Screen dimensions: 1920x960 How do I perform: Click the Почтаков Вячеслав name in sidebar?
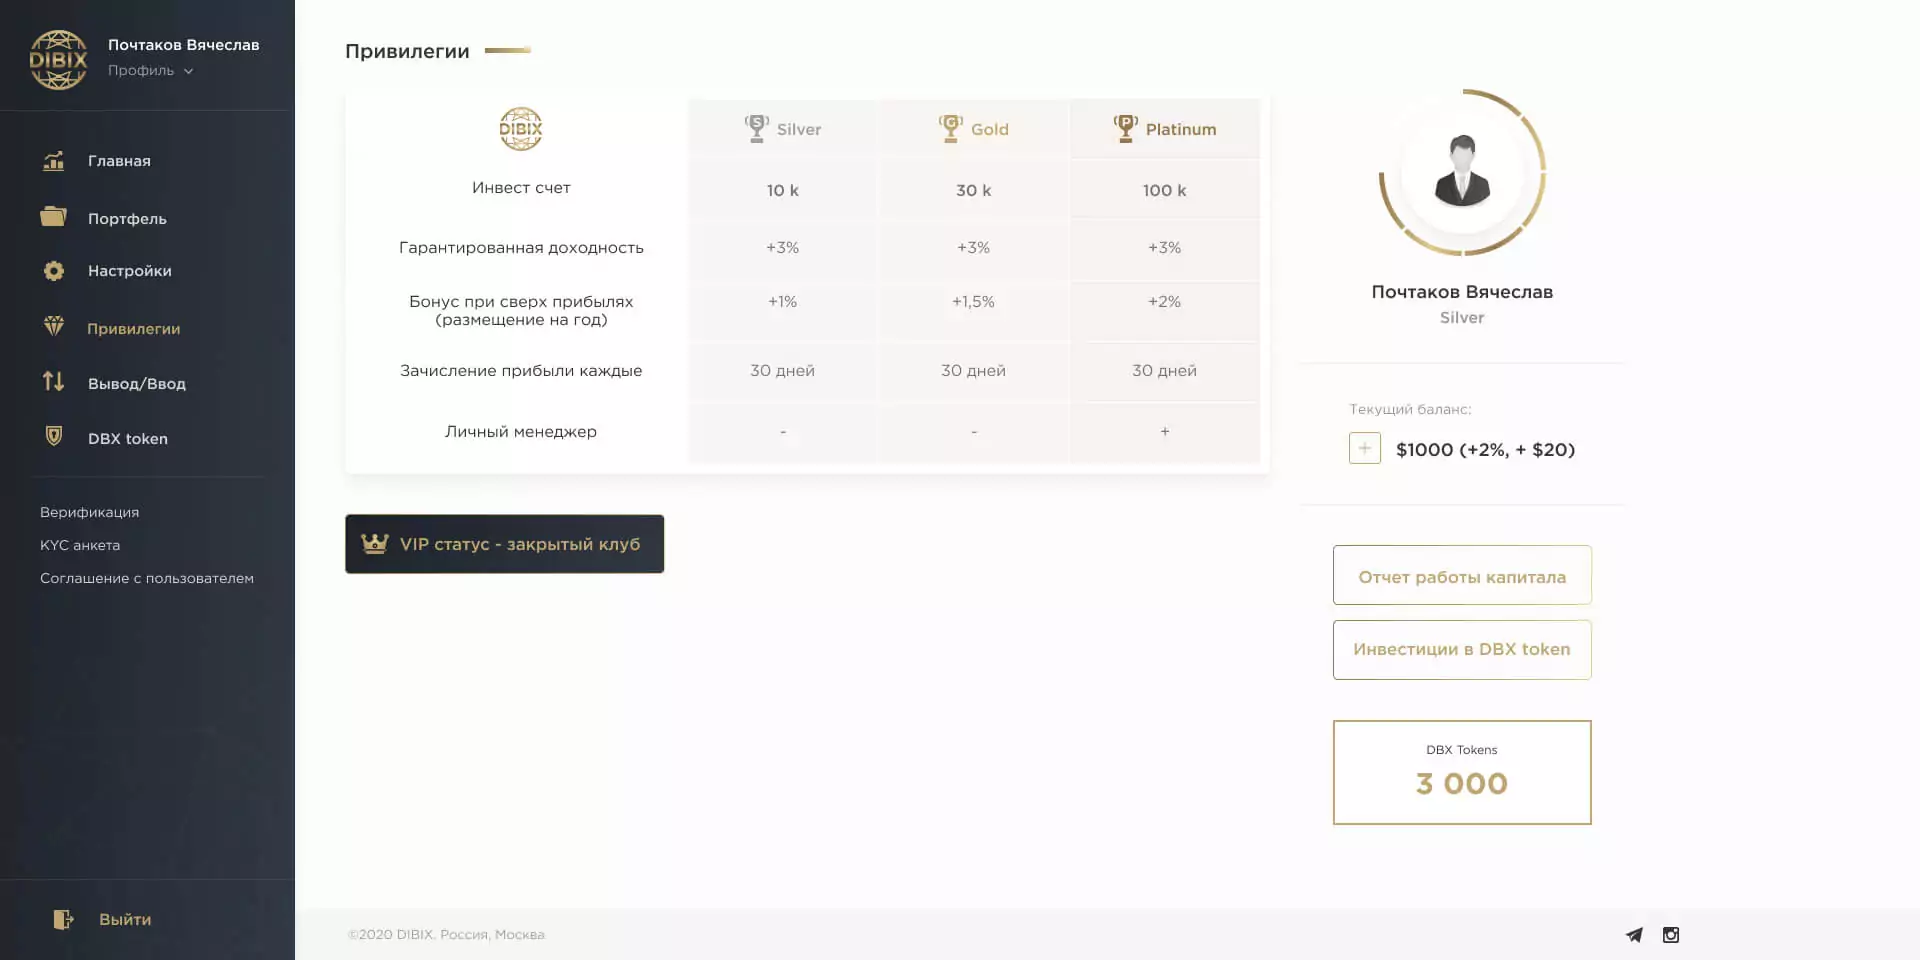[183, 45]
